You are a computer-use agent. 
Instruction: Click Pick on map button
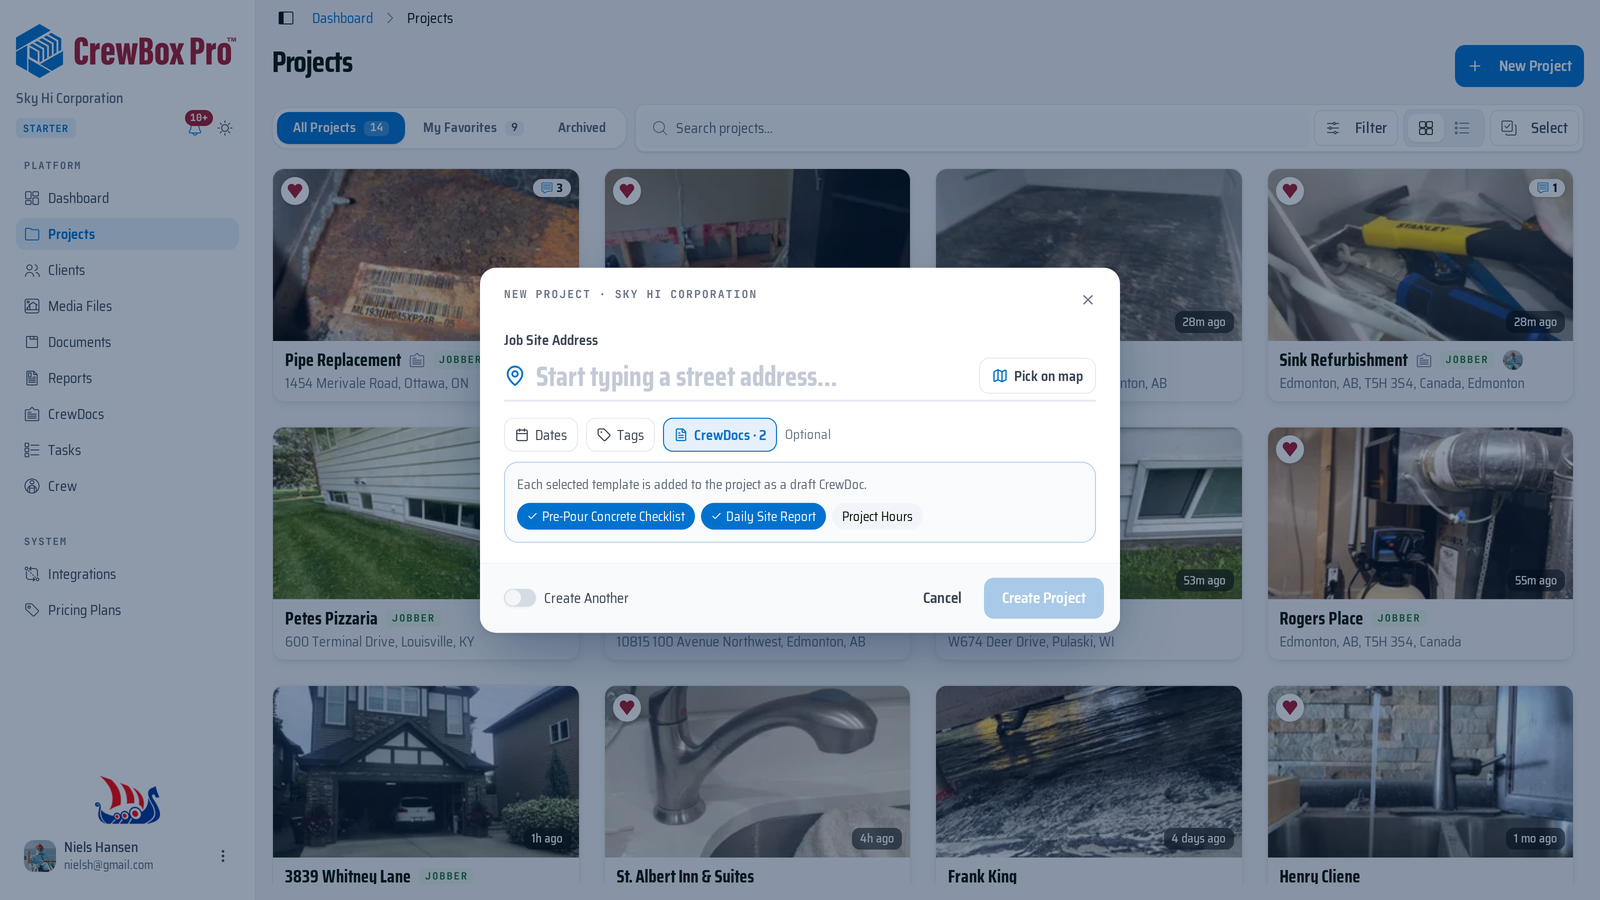click(1037, 376)
